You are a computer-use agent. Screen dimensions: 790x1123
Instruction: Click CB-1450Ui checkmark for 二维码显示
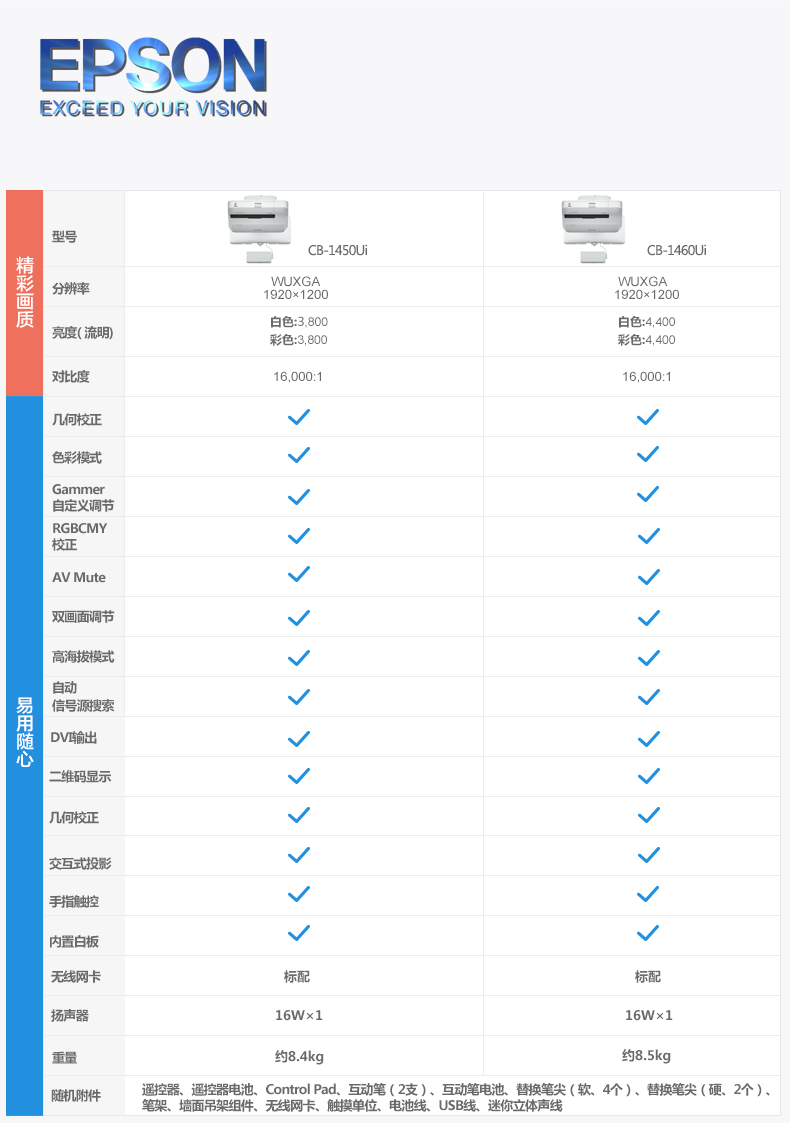click(x=299, y=776)
